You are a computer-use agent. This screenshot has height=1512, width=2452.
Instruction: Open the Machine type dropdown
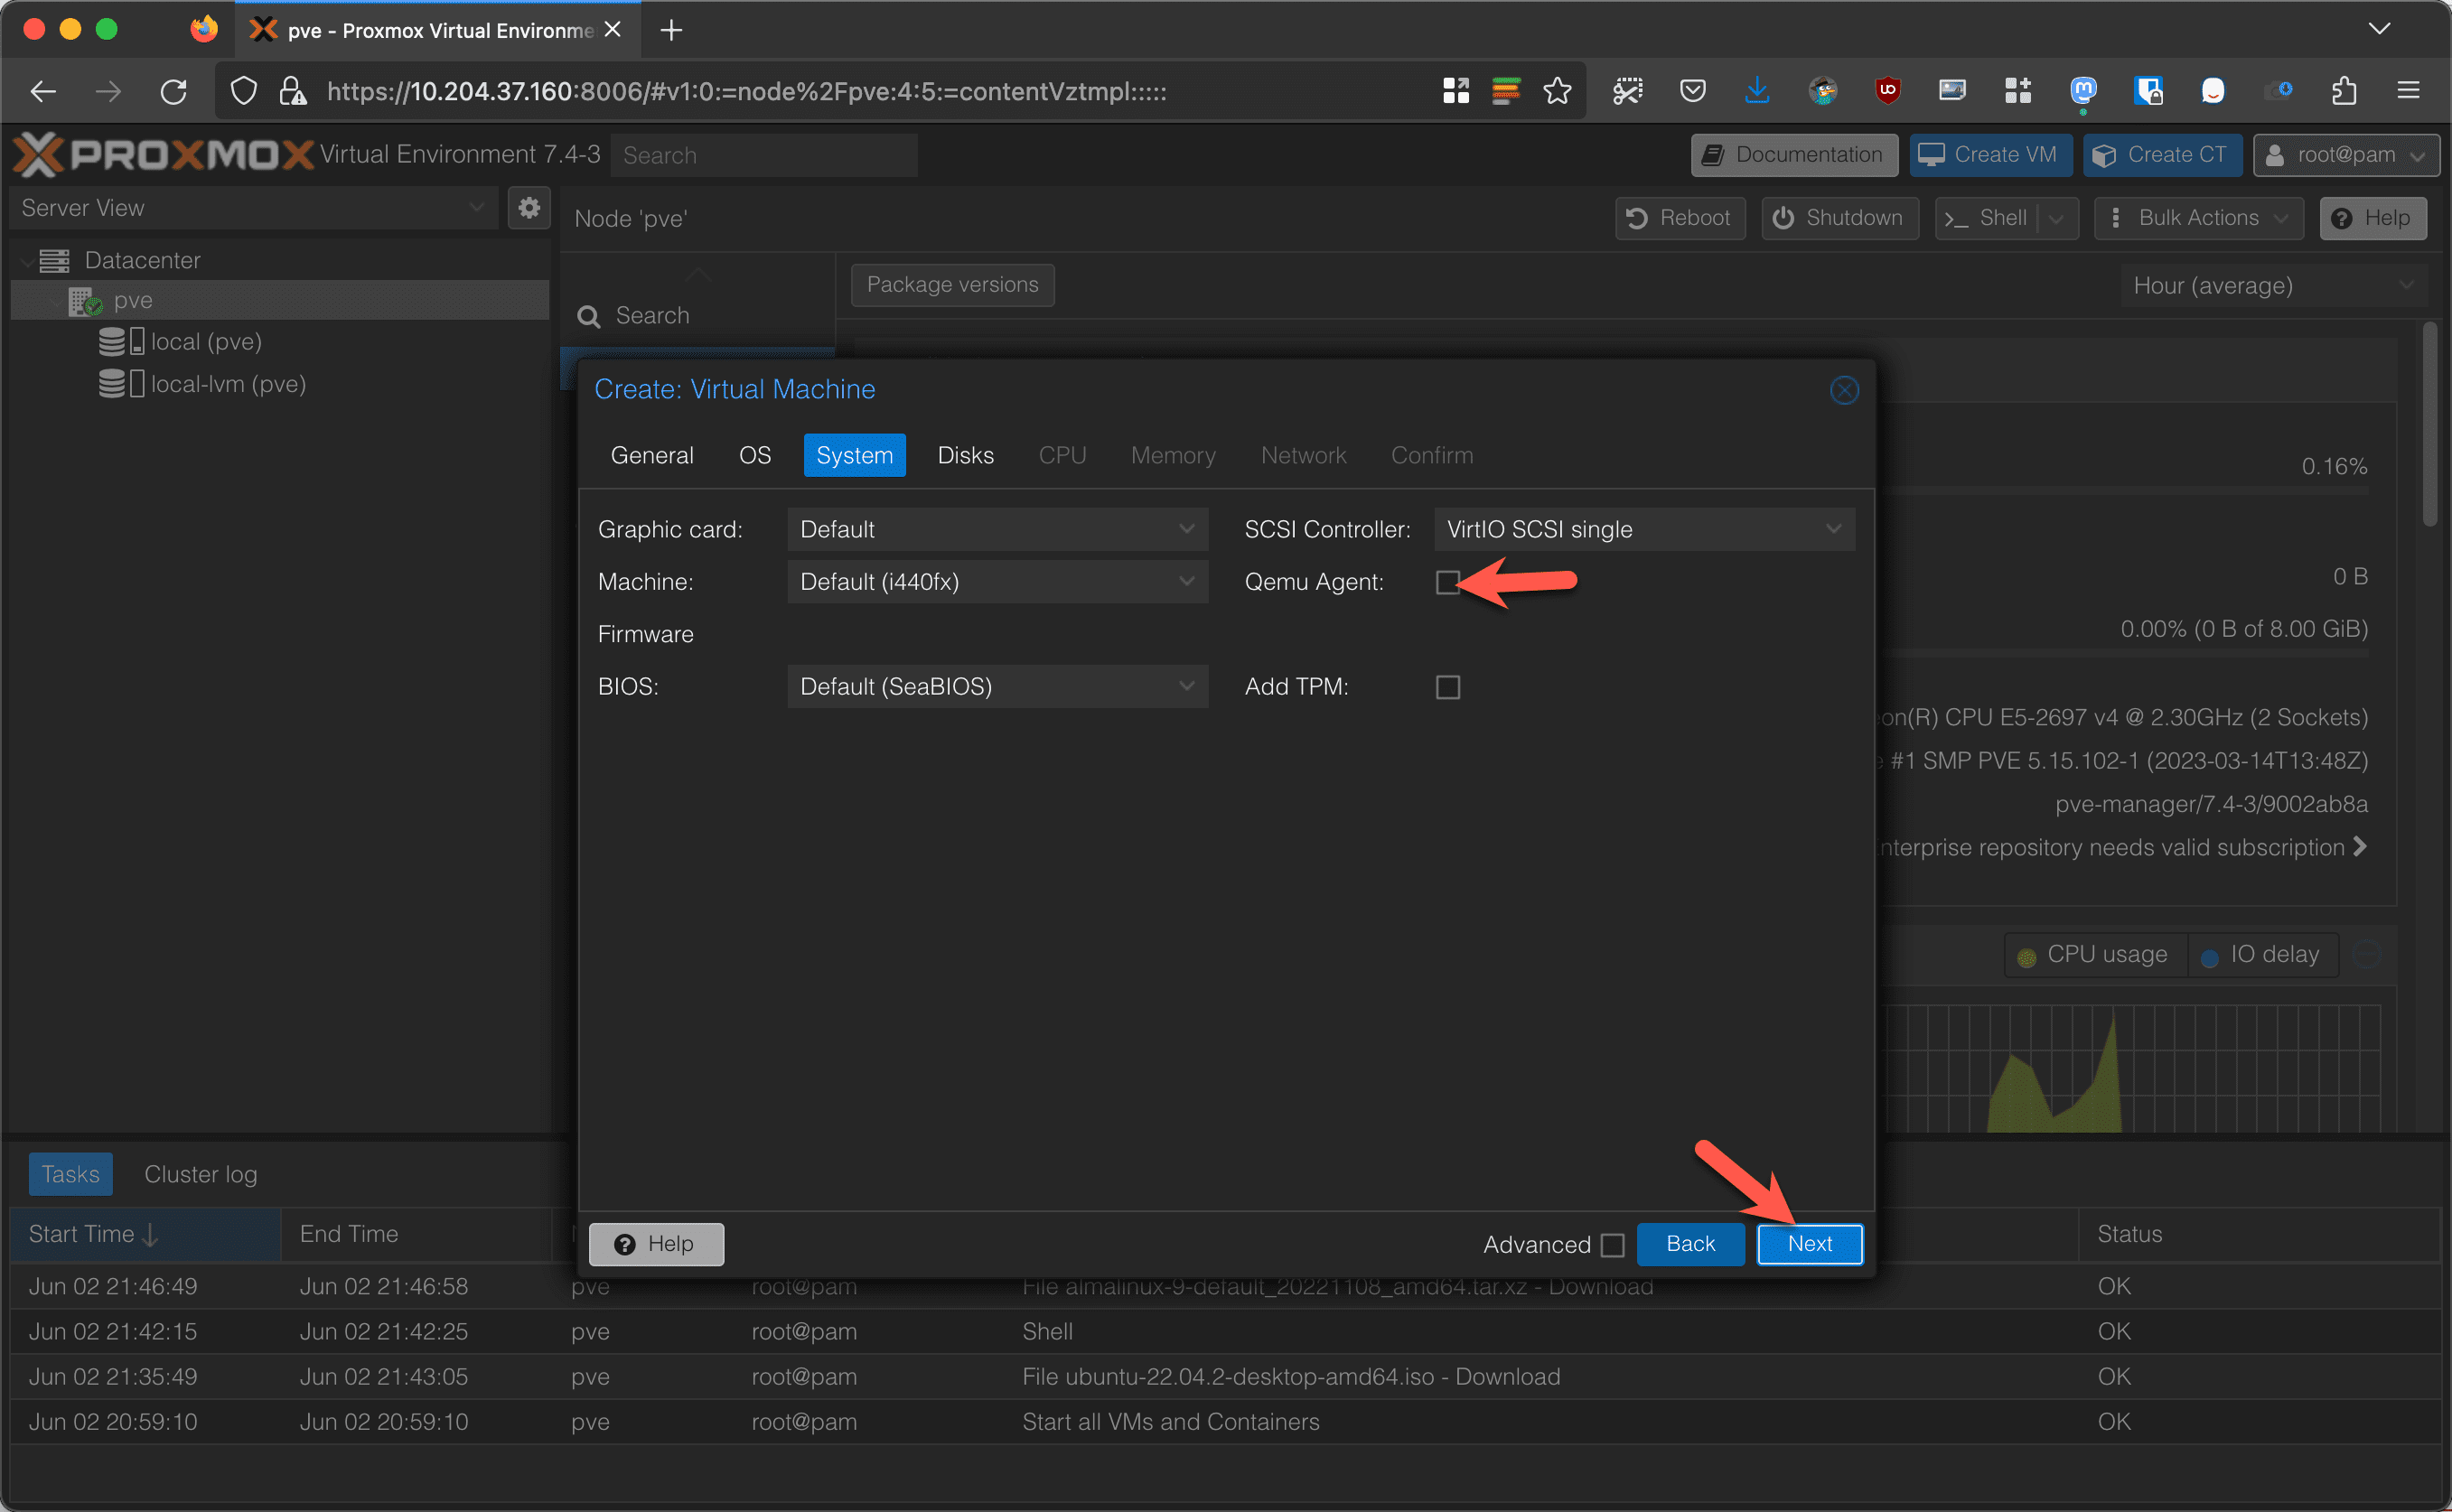point(997,582)
